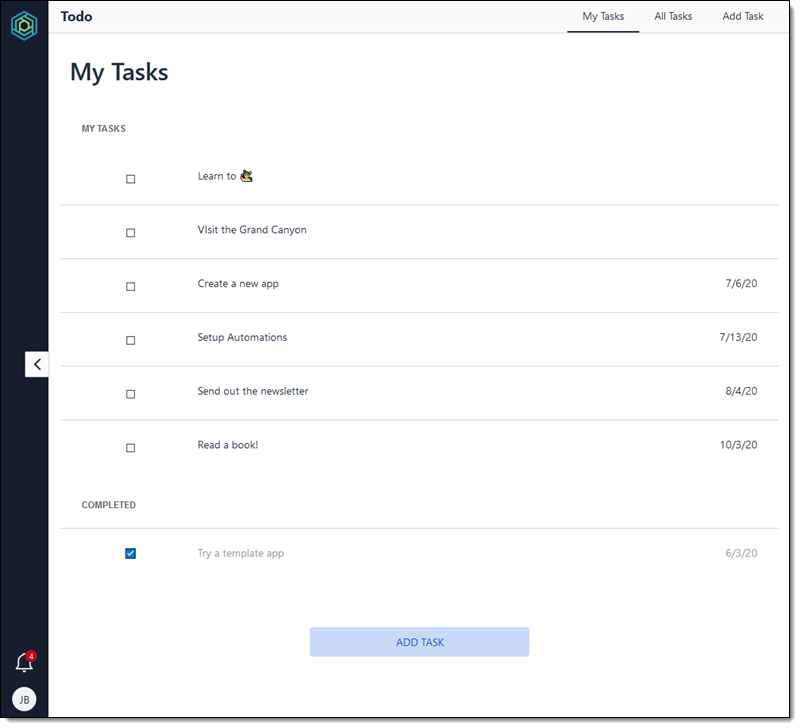
Task: Tick the 'Create a new app' checkbox
Action: click(130, 287)
